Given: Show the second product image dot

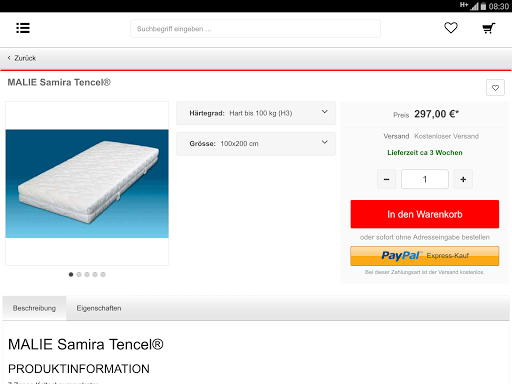Looking at the screenshot, I should click(x=79, y=274).
